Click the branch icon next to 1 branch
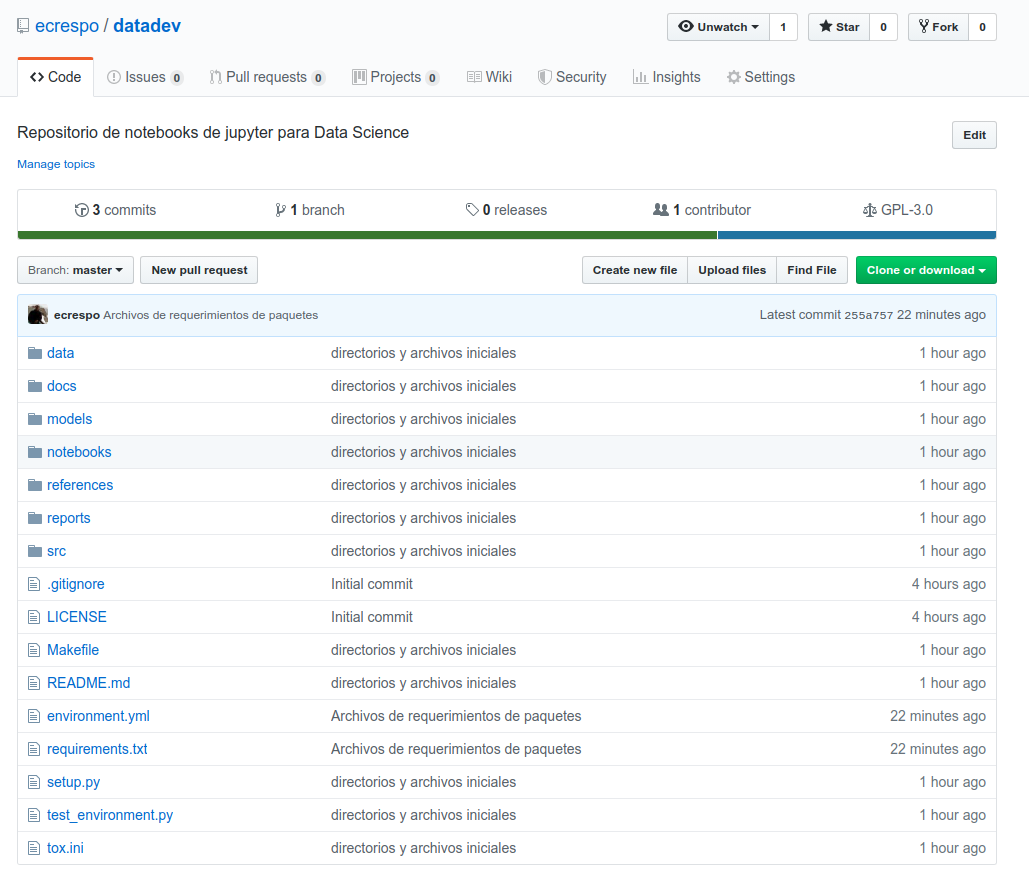Image resolution: width=1029 pixels, height=869 pixels. click(280, 210)
